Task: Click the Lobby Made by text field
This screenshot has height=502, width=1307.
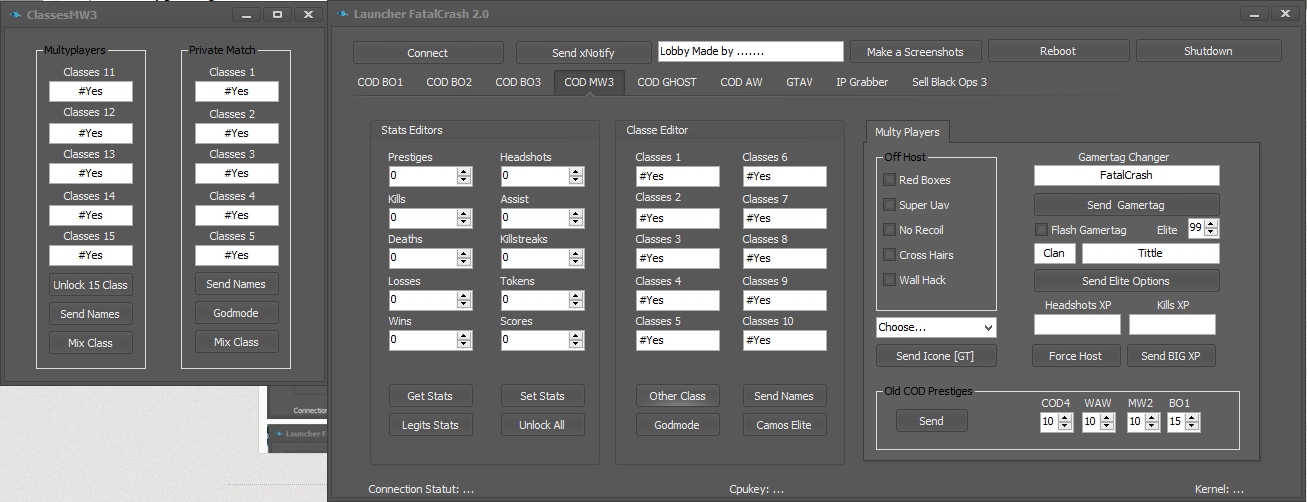Action: click(751, 51)
